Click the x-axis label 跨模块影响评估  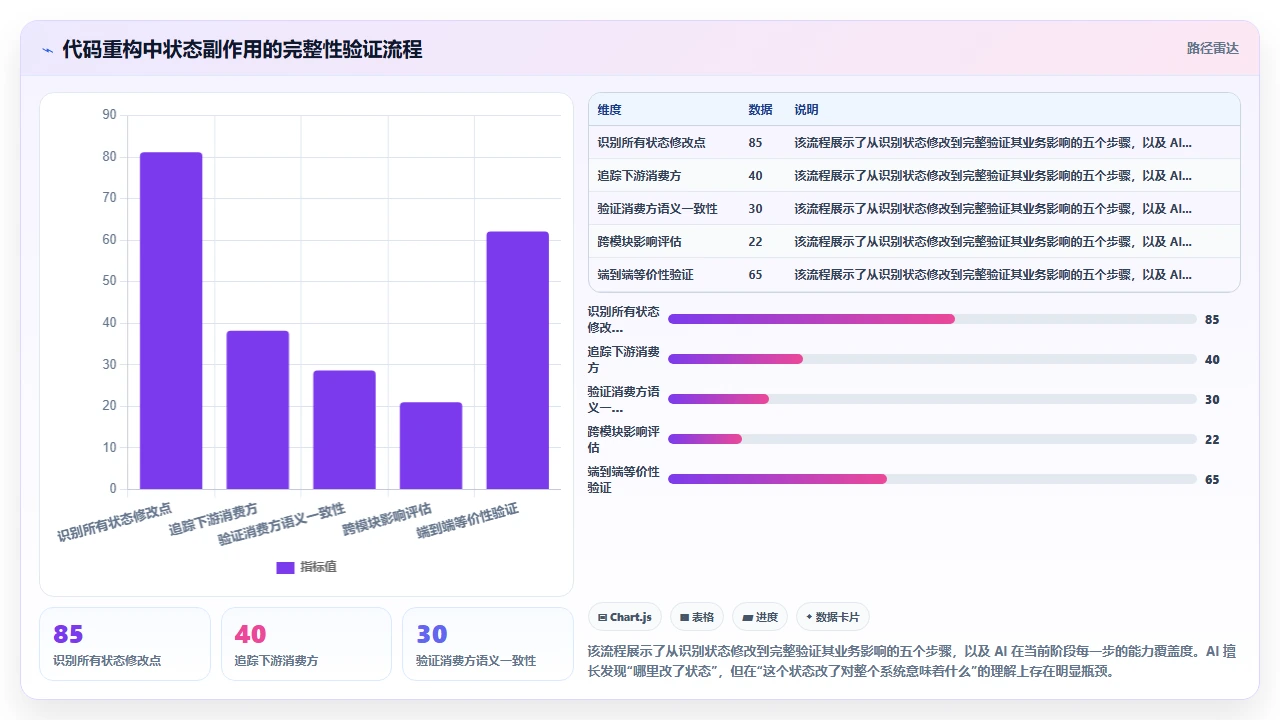(386, 518)
